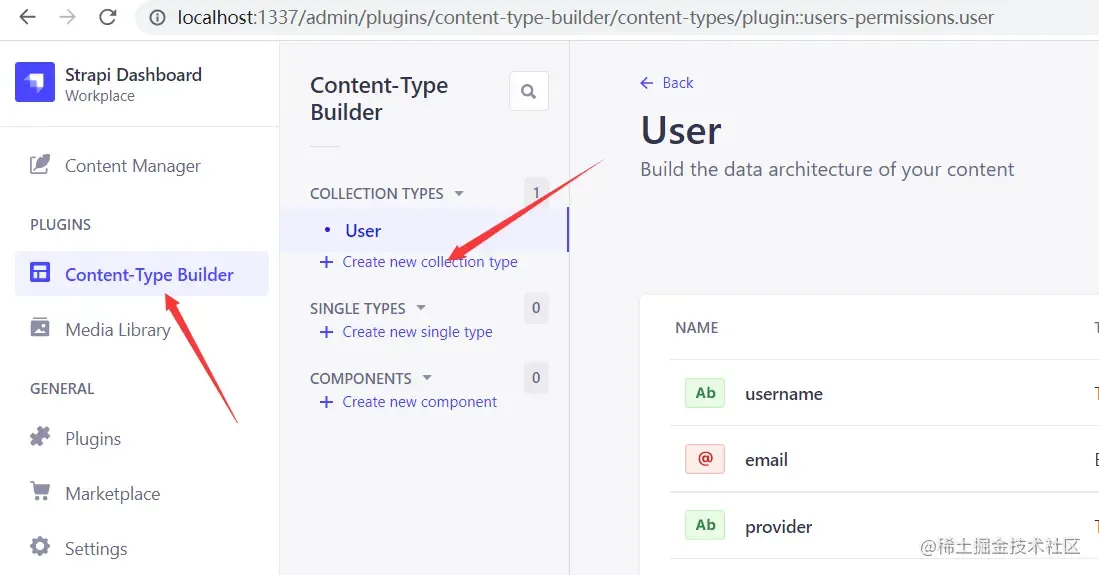Click the Settings gear icon
This screenshot has height=575, width=1099.
[40, 546]
